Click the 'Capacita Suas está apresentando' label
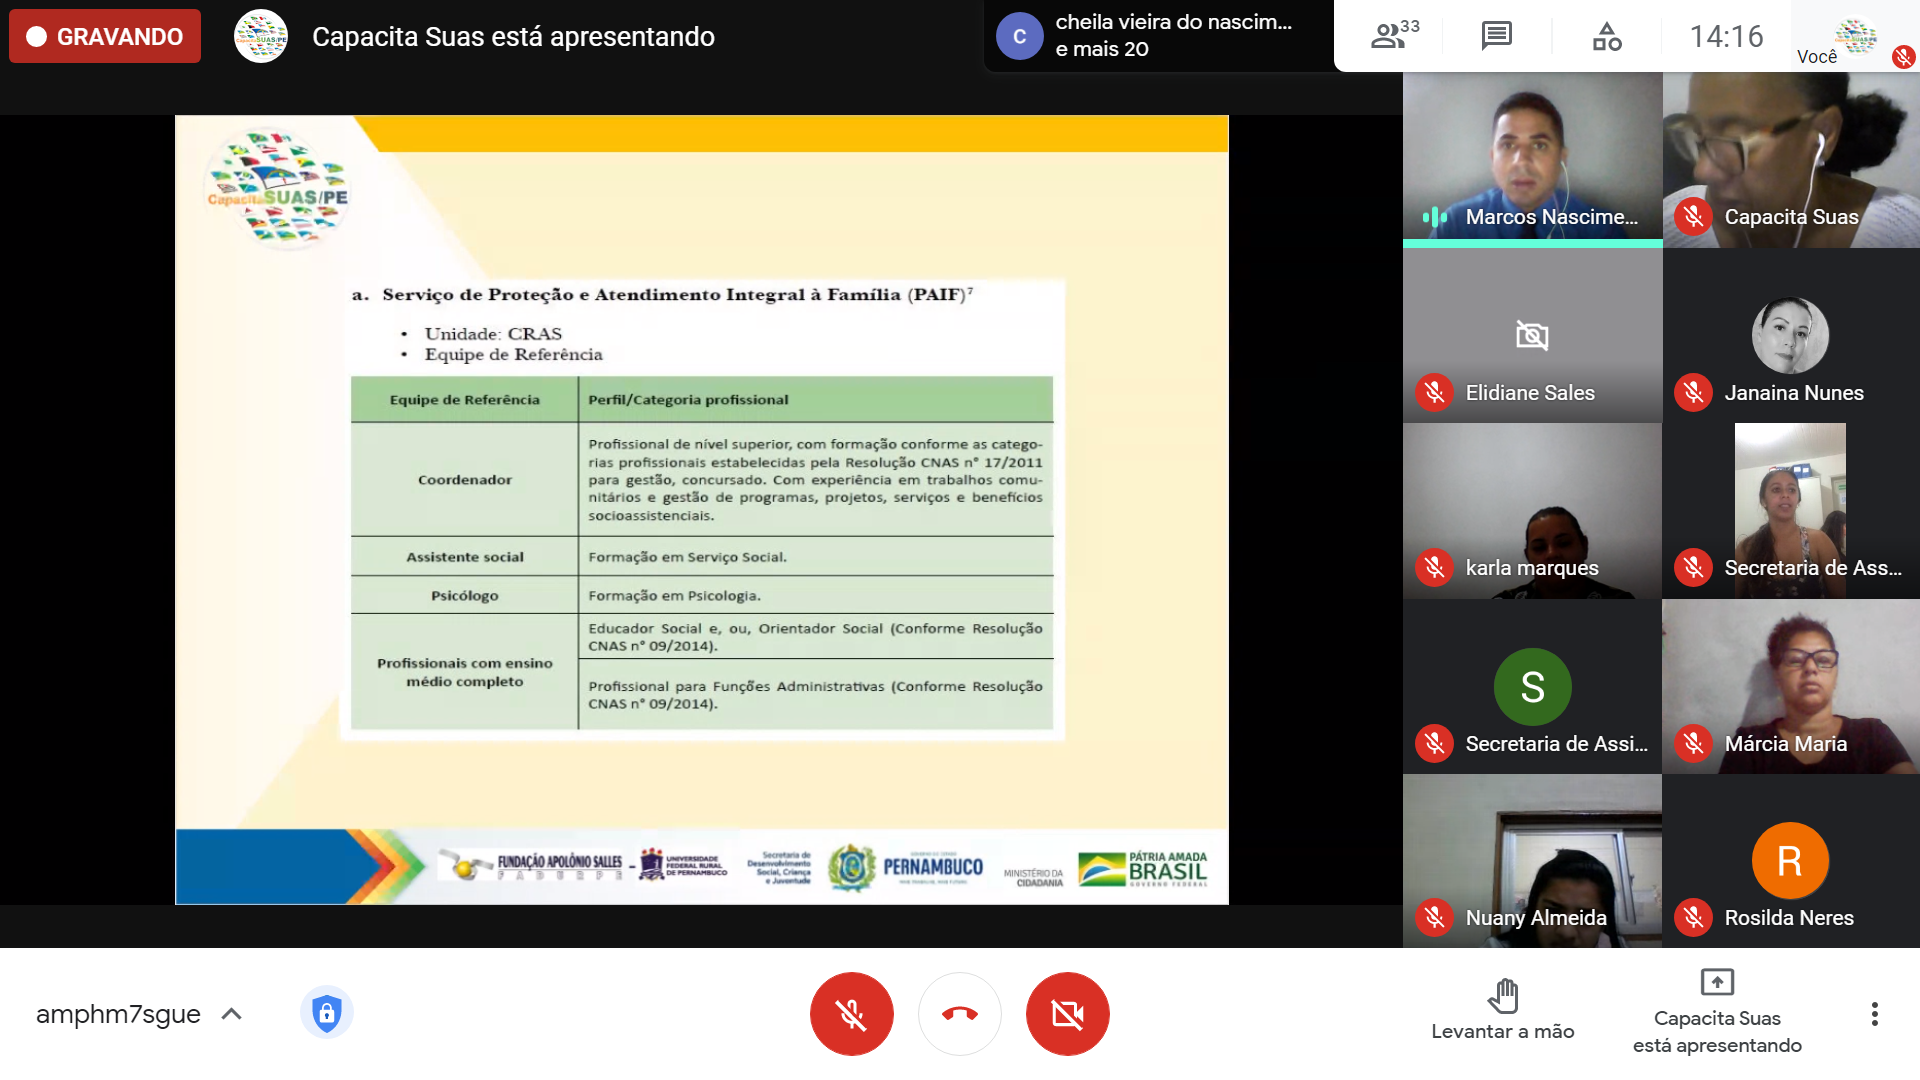The height and width of the screenshot is (1080, 1920). [x=513, y=37]
